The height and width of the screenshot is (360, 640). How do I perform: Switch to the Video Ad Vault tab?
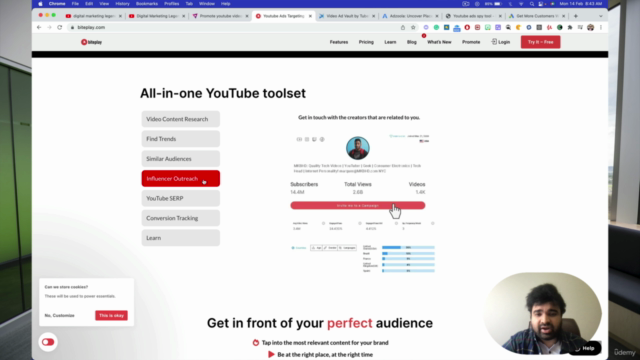[x=347, y=16]
